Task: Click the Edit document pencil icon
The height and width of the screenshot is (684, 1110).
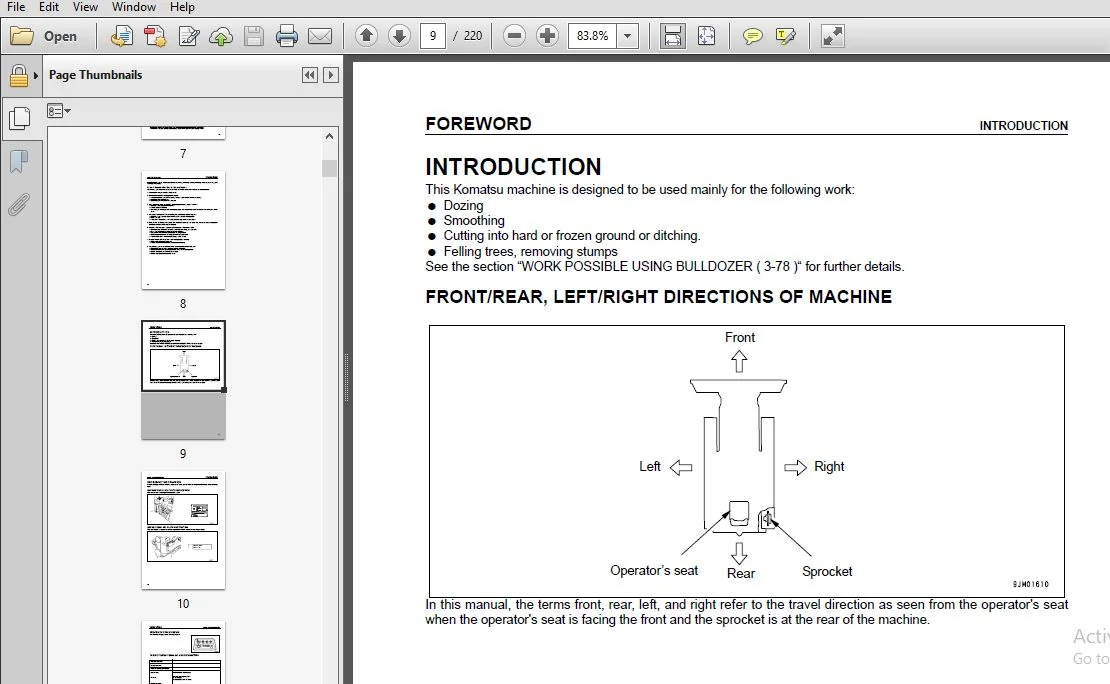Action: (188, 36)
